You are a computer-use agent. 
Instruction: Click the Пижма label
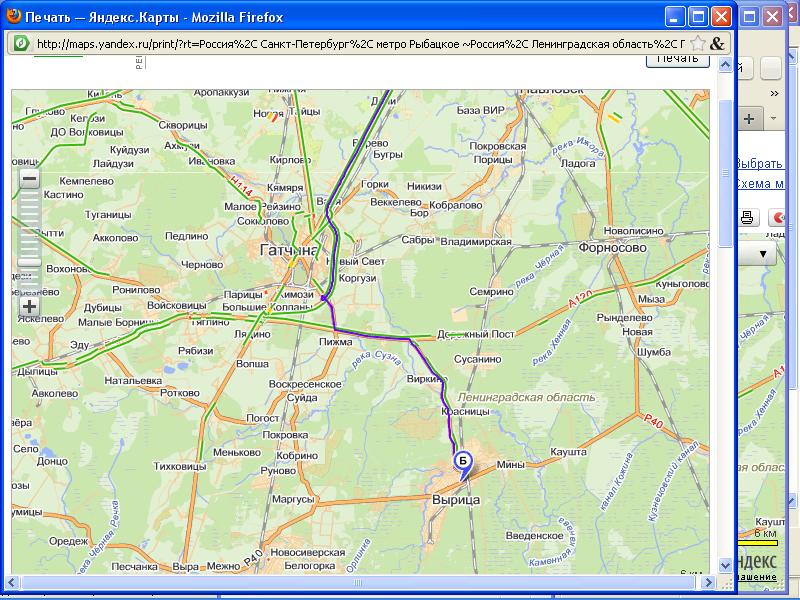(335, 341)
